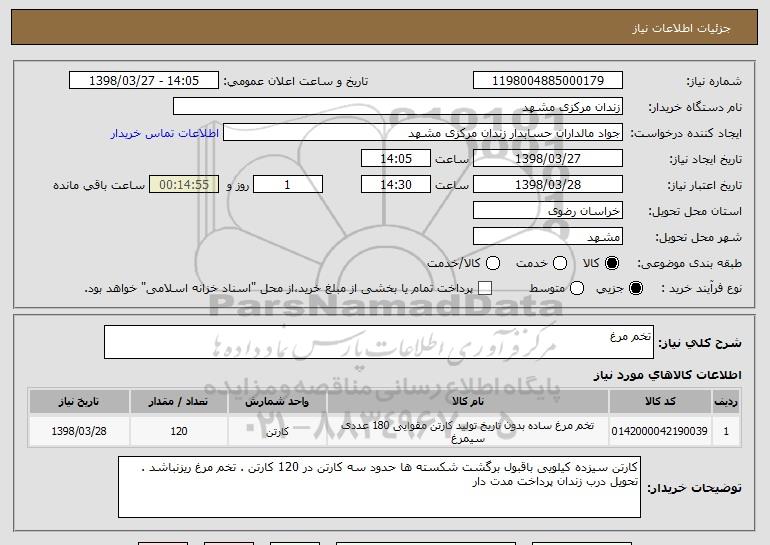Click the شماره نیاز label
The height and width of the screenshot is (545, 770).
pos(714,81)
